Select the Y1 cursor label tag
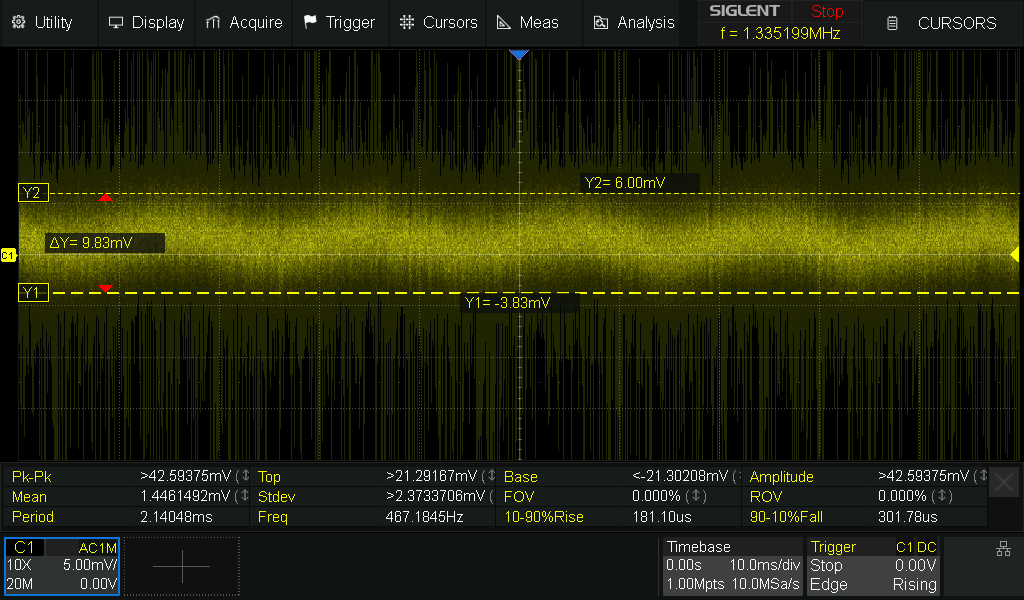This screenshot has width=1024, height=600. tap(32, 292)
